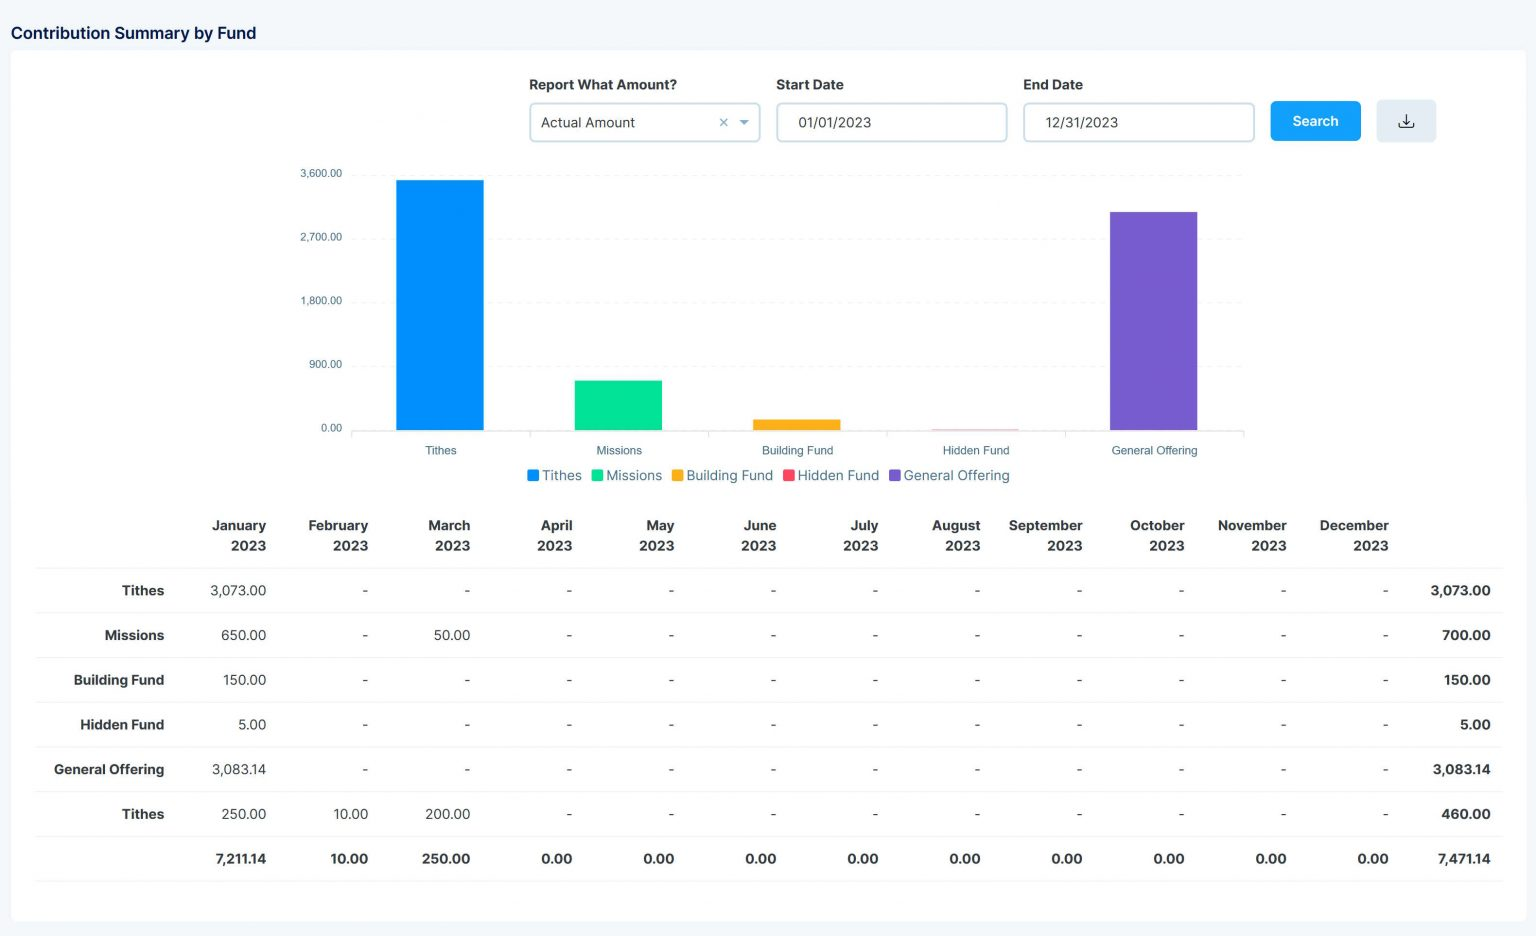Click the 150.00 January Building Fund cell
Screen dimensions: 1536x936
click(x=244, y=681)
